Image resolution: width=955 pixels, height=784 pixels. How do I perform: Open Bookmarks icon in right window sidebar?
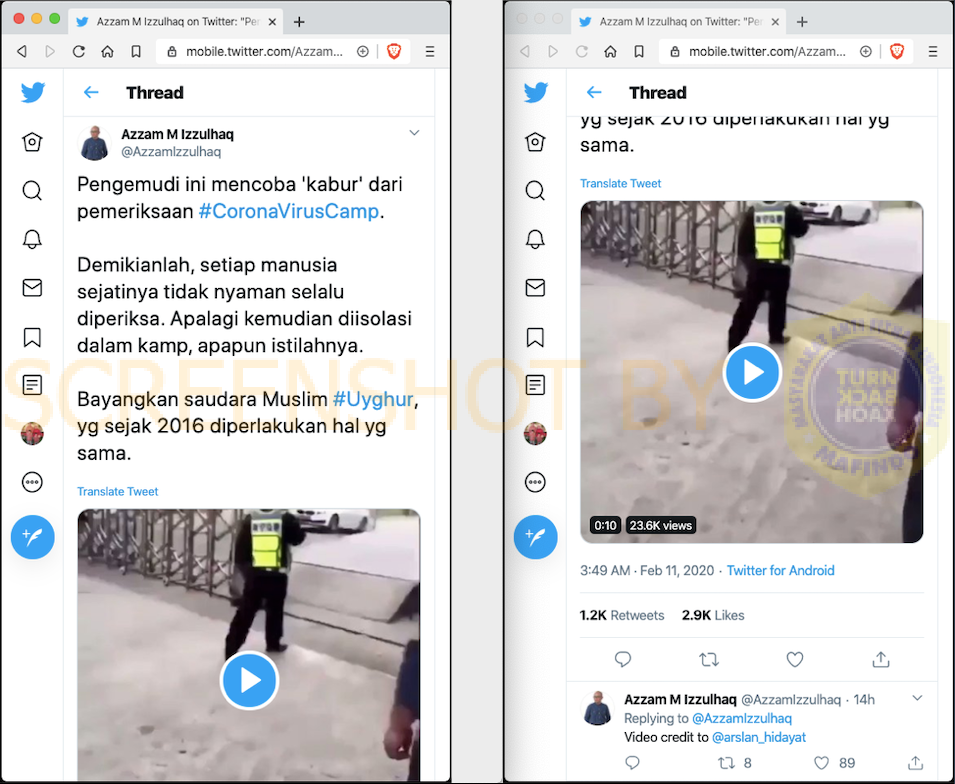click(535, 337)
